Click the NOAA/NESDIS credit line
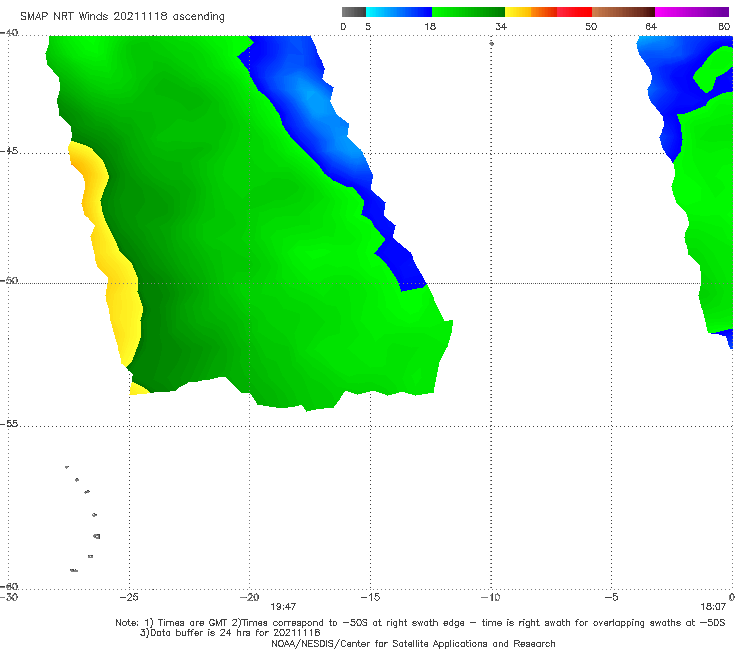The height and width of the screenshot is (650, 740). [x=413, y=644]
